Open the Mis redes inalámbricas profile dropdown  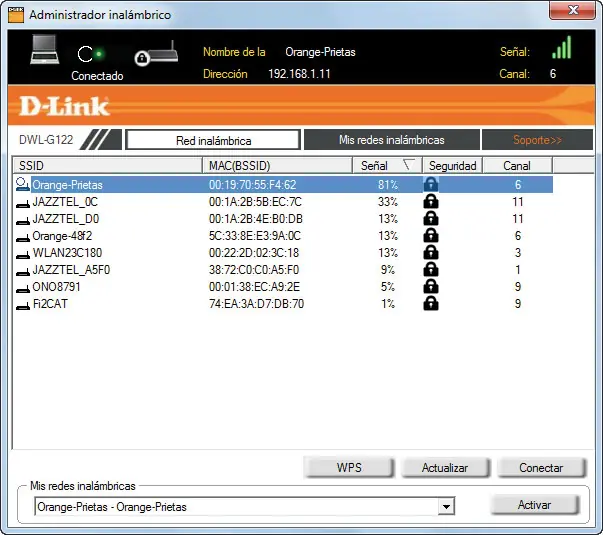point(446,507)
